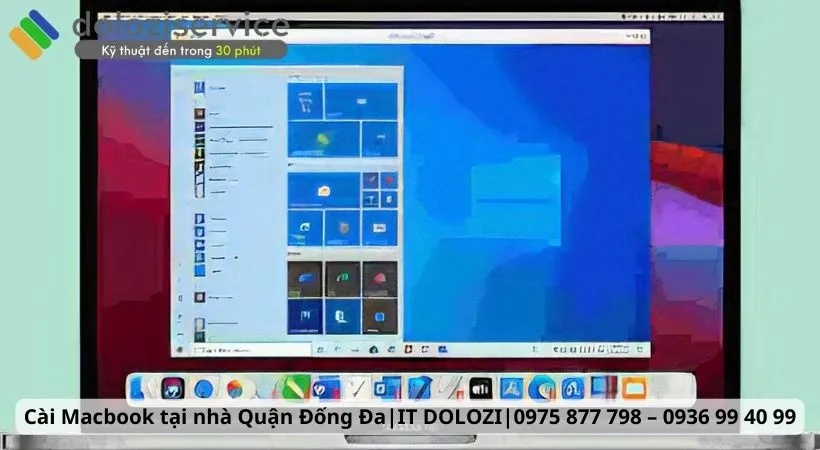Open the orange folder-style icon in the Dock
The width and height of the screenshot is (820, 450).
pos(634,389)
